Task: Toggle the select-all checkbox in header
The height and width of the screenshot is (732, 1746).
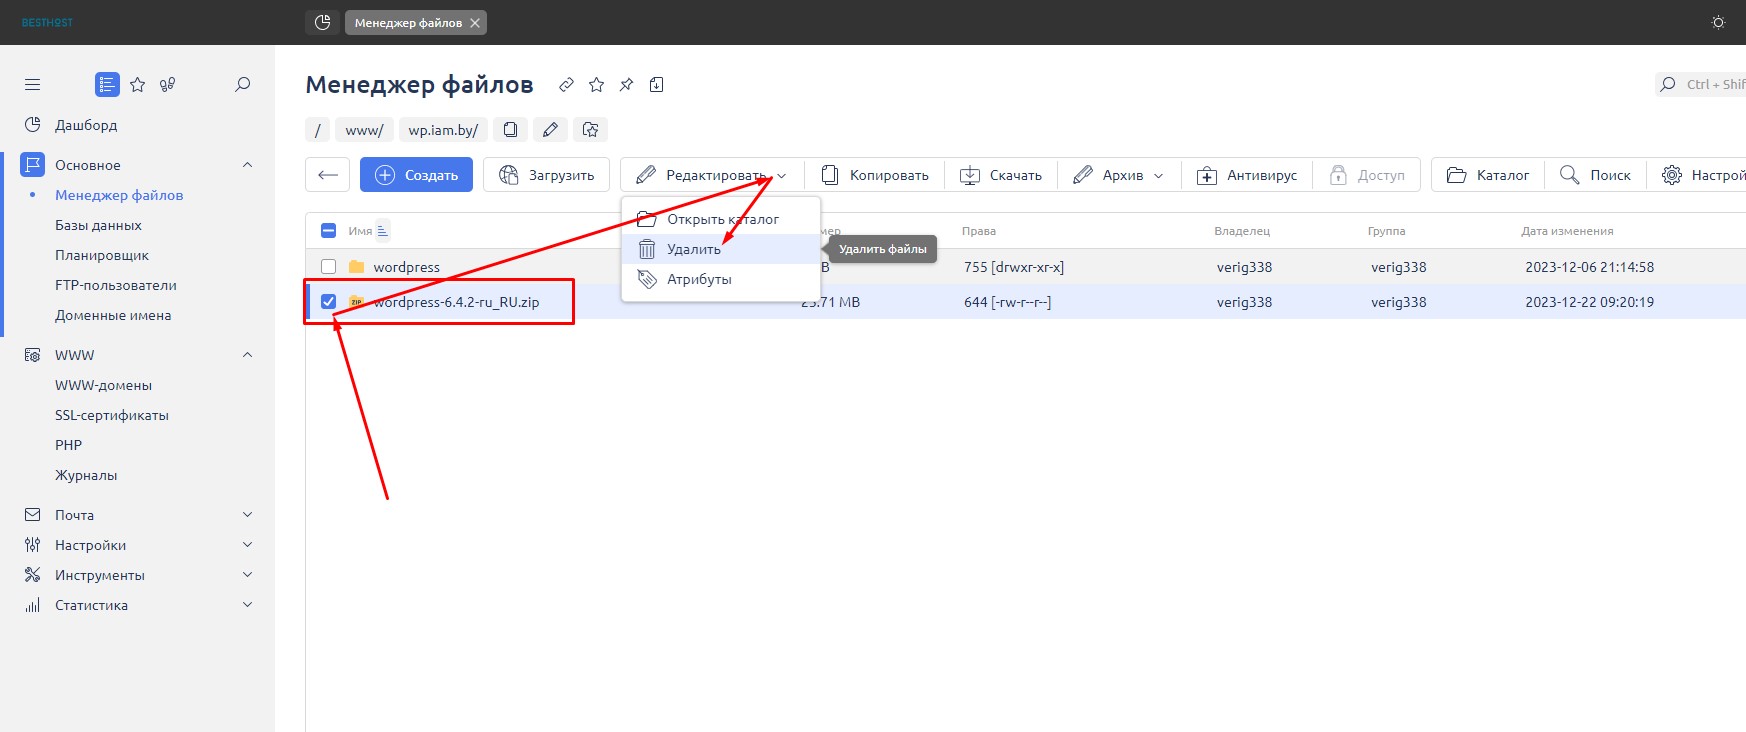Action: click(328, 231)
